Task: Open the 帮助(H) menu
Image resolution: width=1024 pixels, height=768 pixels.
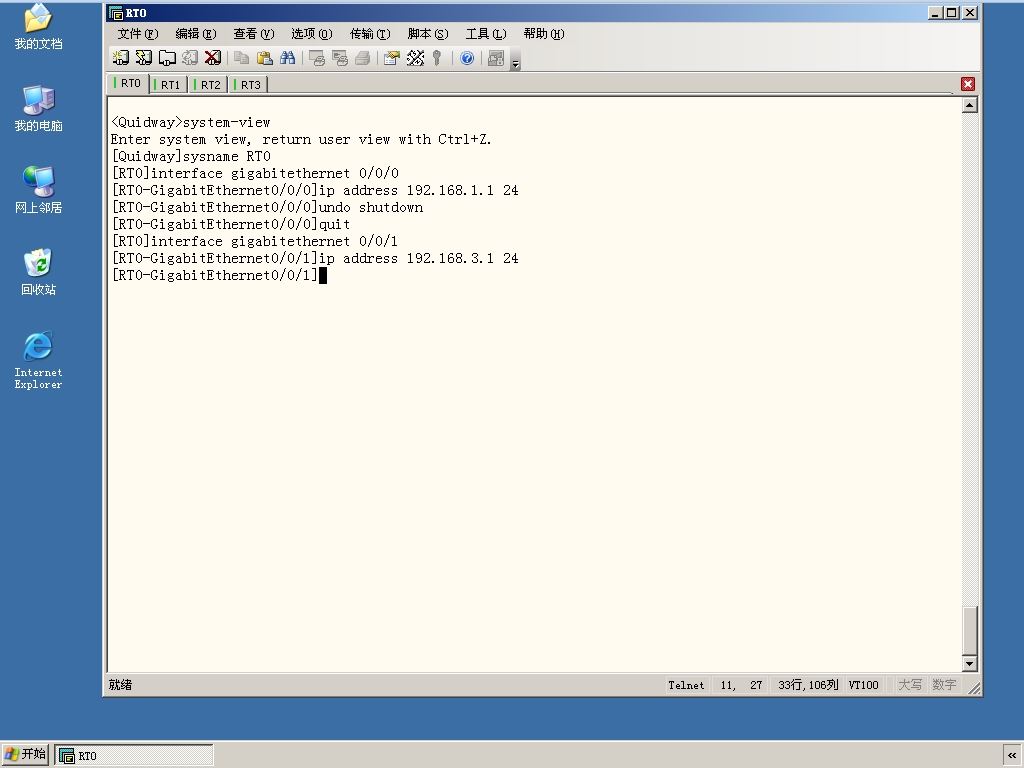Action: [544, 34]
